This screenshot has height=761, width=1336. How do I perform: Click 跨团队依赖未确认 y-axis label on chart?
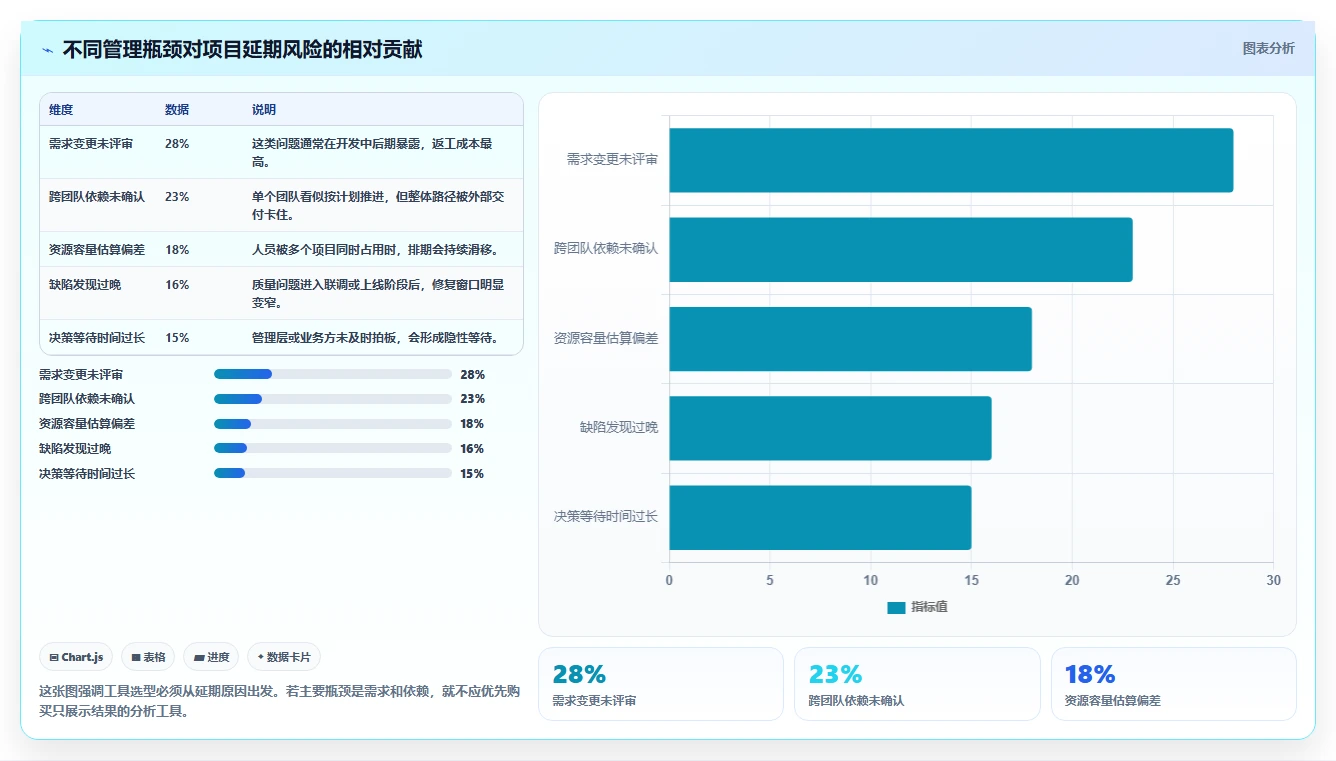tap(606, 248)
